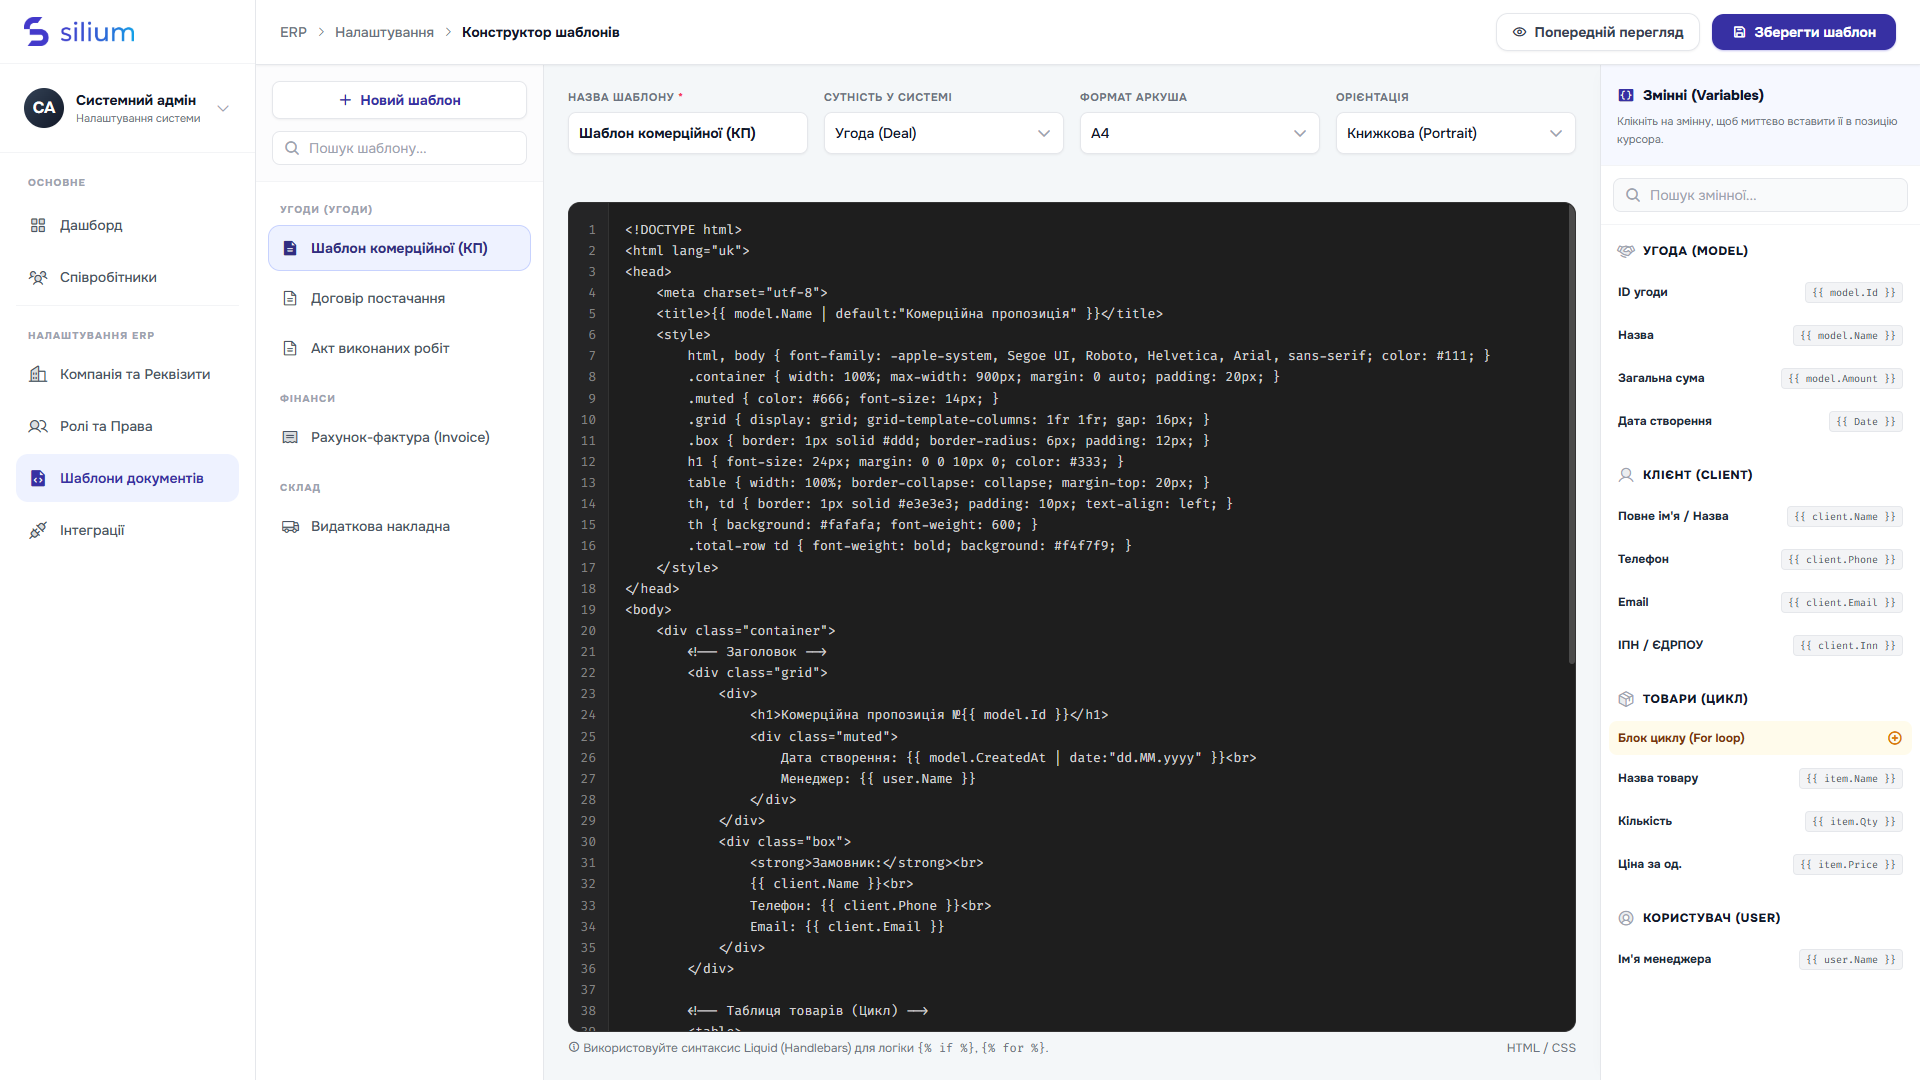
Task: Select the Рахунок-фактура (Invoice) template
Action: [399, 437]
